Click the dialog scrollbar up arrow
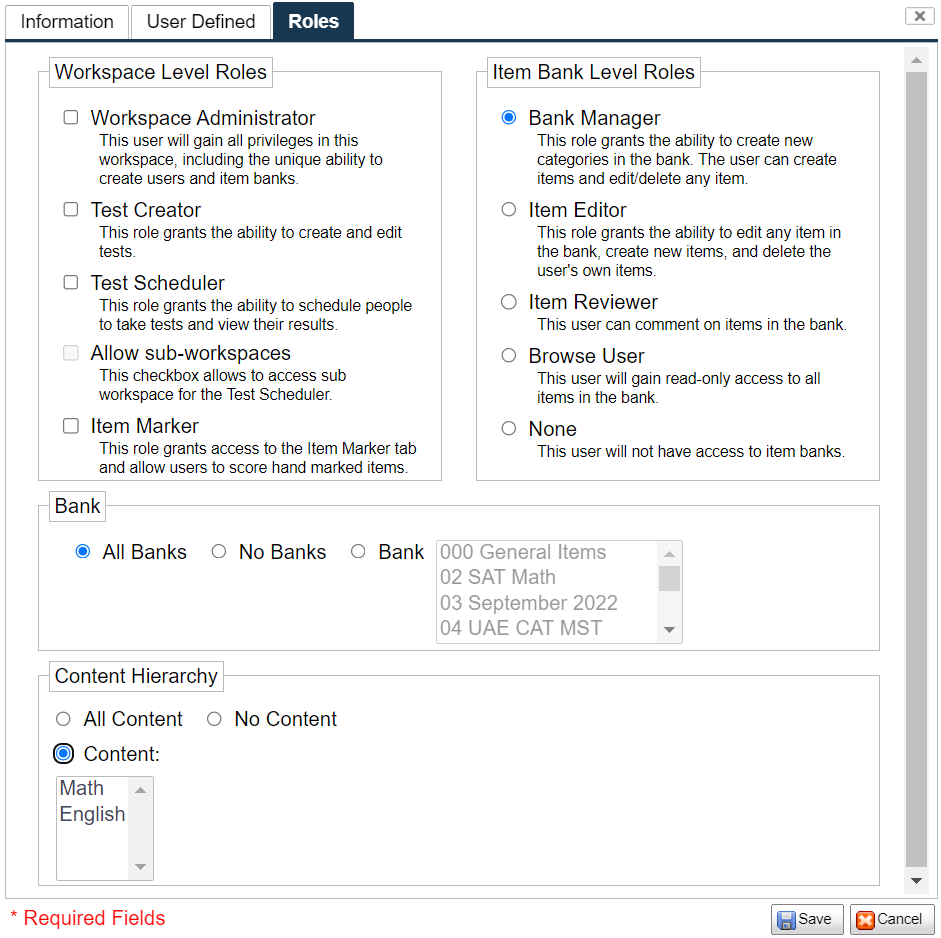 [916, 60]
